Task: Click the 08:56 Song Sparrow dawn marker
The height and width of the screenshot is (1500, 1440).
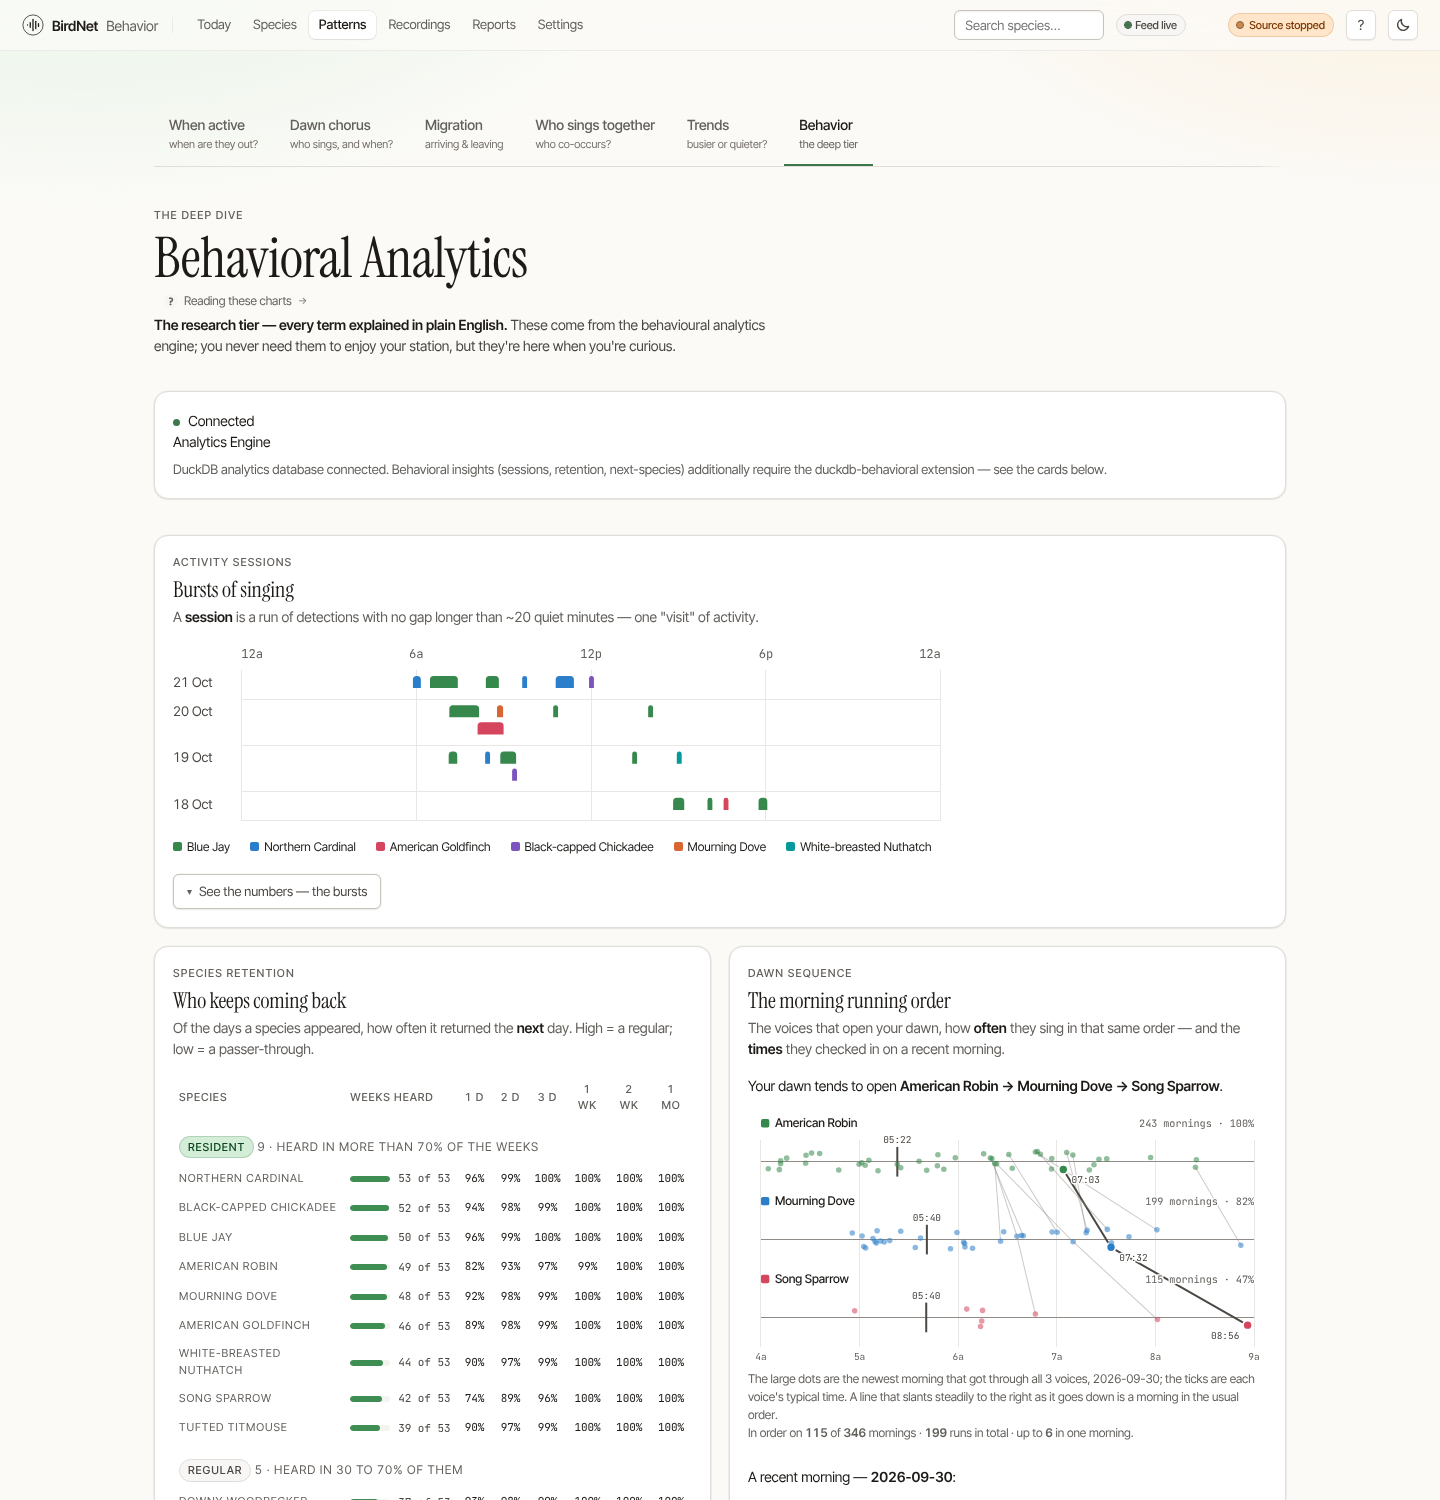Action: [x=1247, y=1325]
